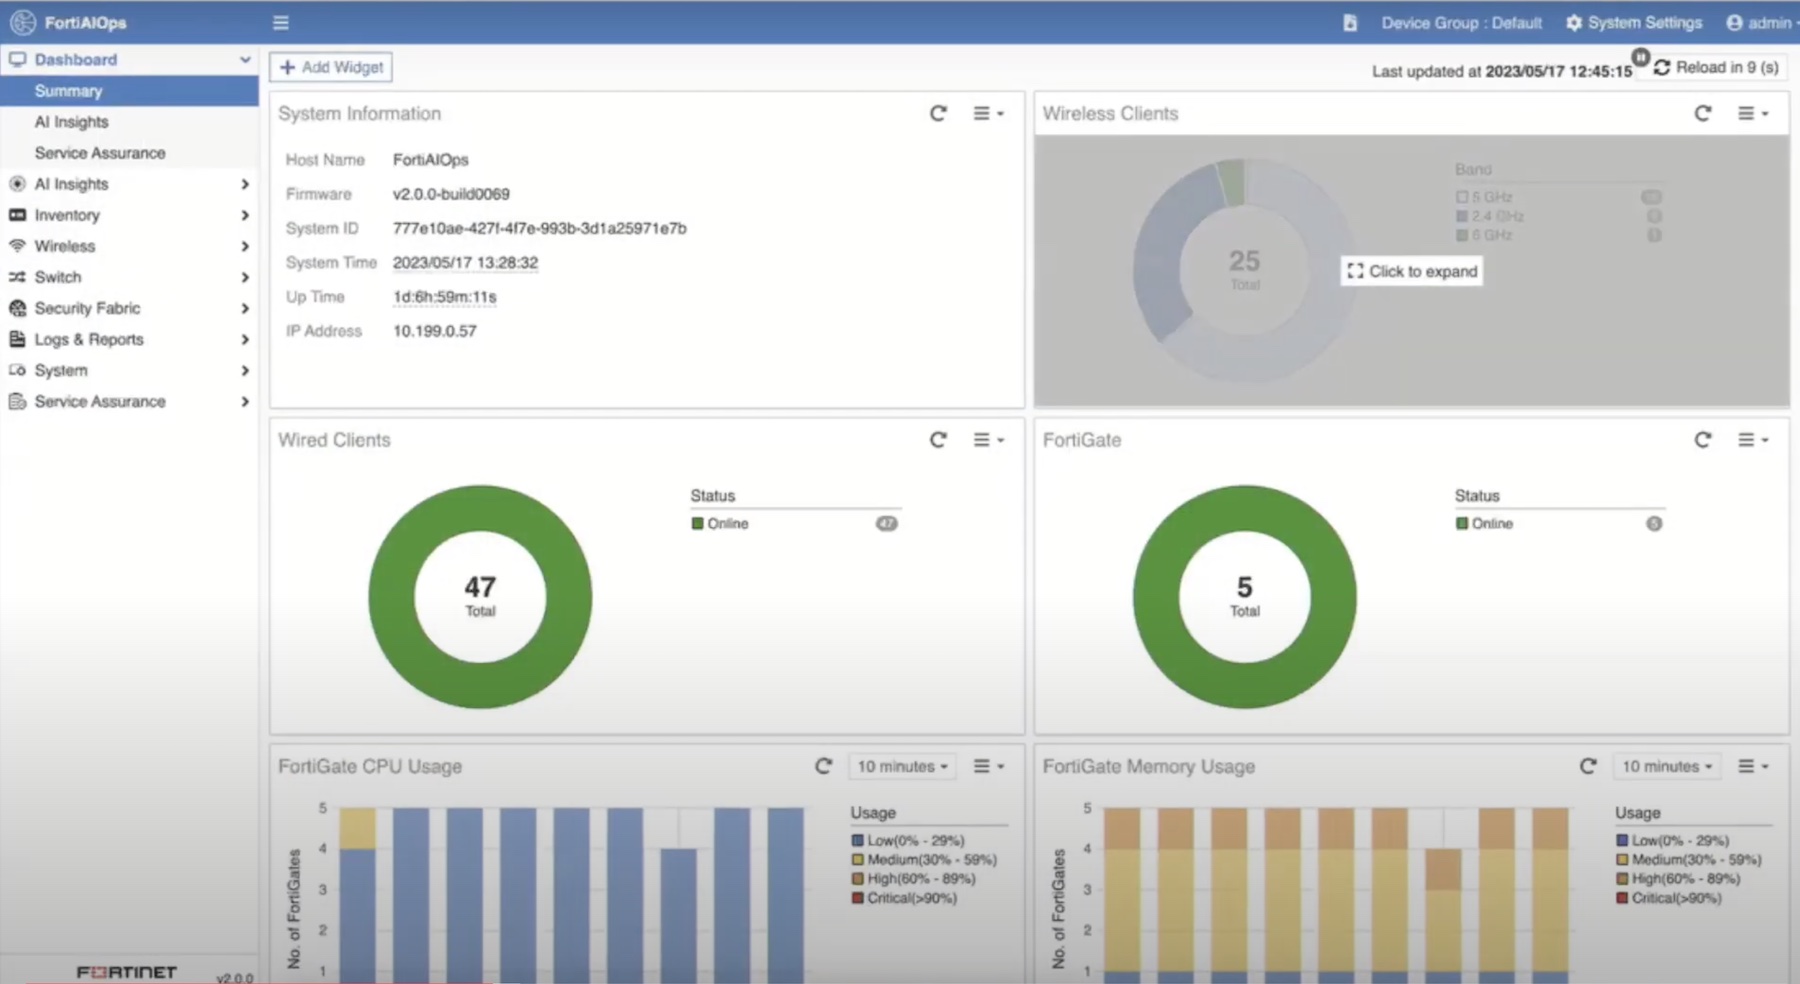1800x984 pixels.
Task: Open AI Insights under Dashboard
Action: click(x=71, y=122)
